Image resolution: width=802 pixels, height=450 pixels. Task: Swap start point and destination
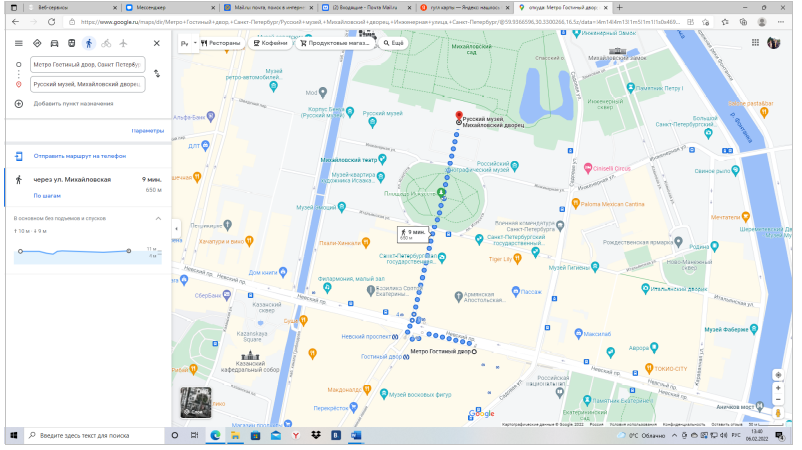(156, 71)
